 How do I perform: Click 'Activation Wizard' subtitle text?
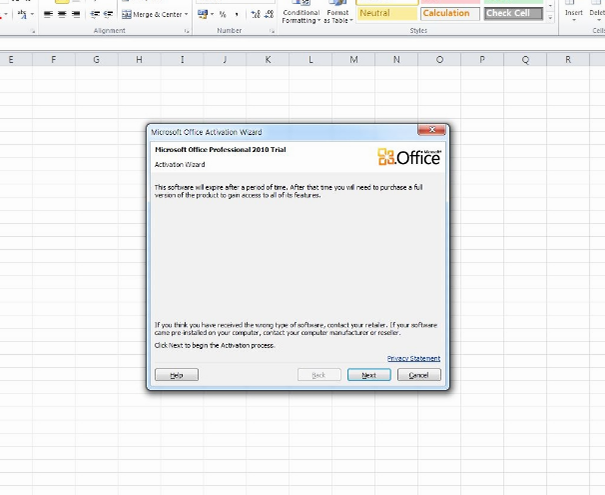pyautogui.click(x=180, y=164)
